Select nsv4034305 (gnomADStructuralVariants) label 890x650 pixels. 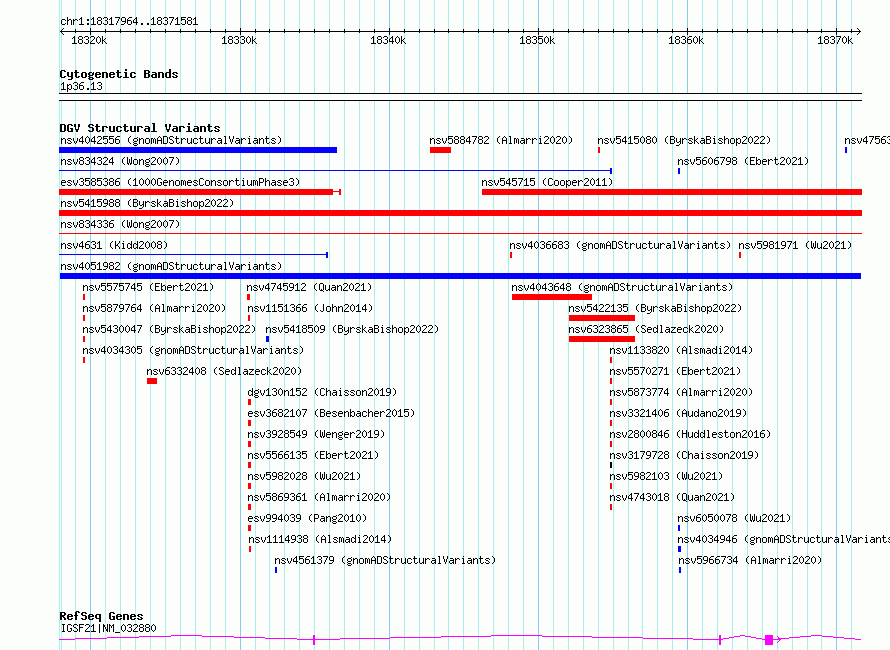click(193, 350)
